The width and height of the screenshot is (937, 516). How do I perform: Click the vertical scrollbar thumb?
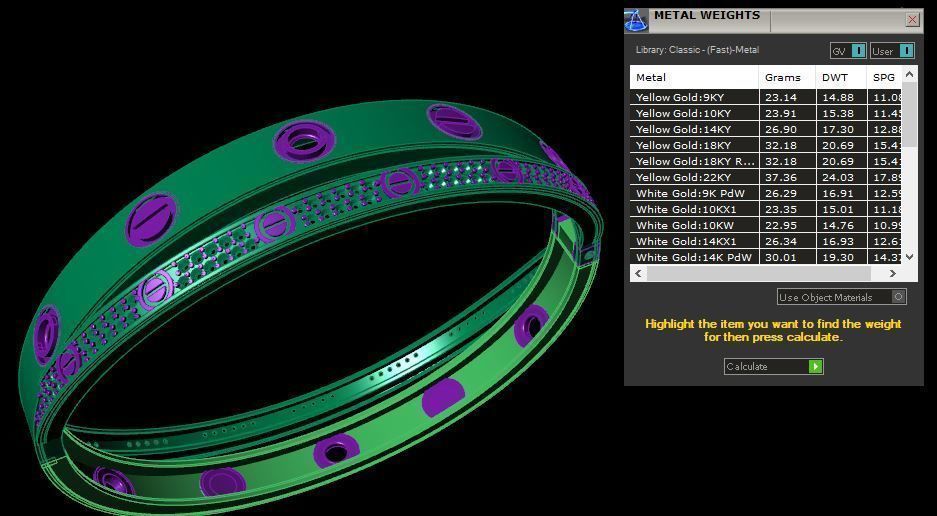[x=910, y=115]
